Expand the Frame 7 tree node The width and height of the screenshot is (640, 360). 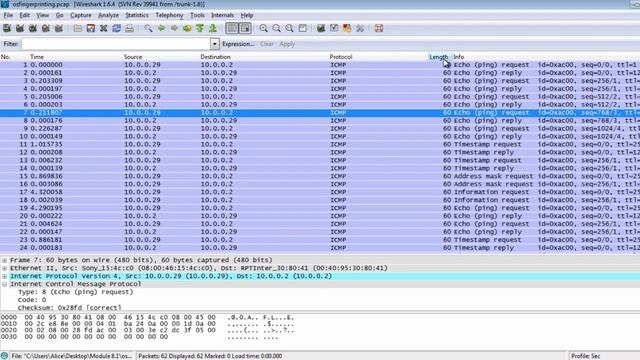click(4, 260)
